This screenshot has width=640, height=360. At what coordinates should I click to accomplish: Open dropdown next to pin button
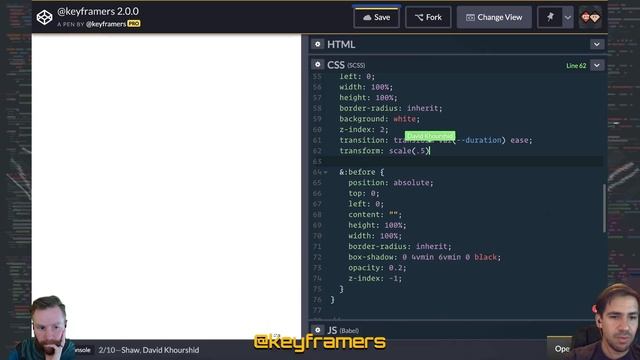point(568,18)
